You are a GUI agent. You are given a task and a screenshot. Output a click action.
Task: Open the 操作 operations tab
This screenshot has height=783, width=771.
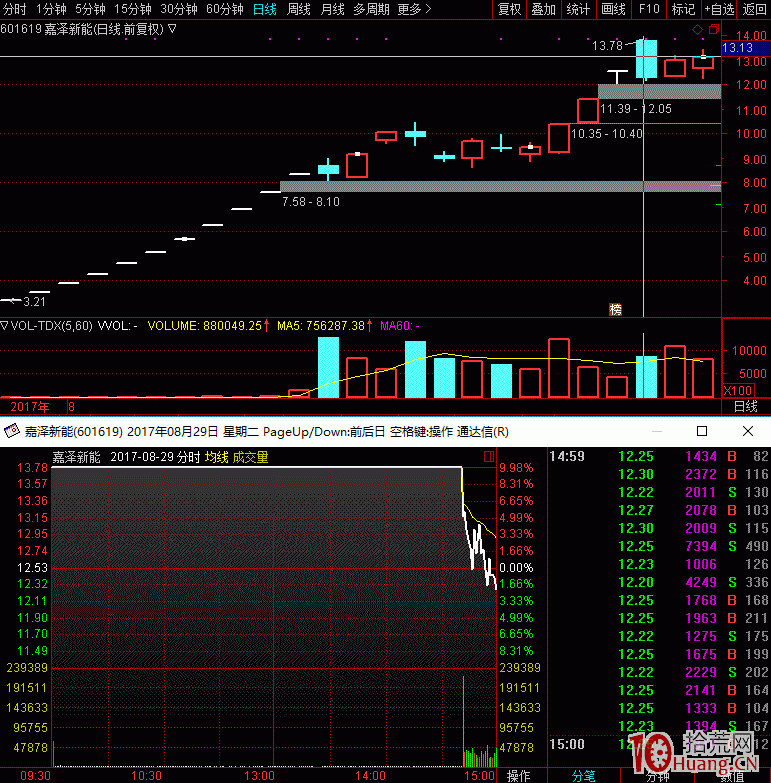point(518,776)
